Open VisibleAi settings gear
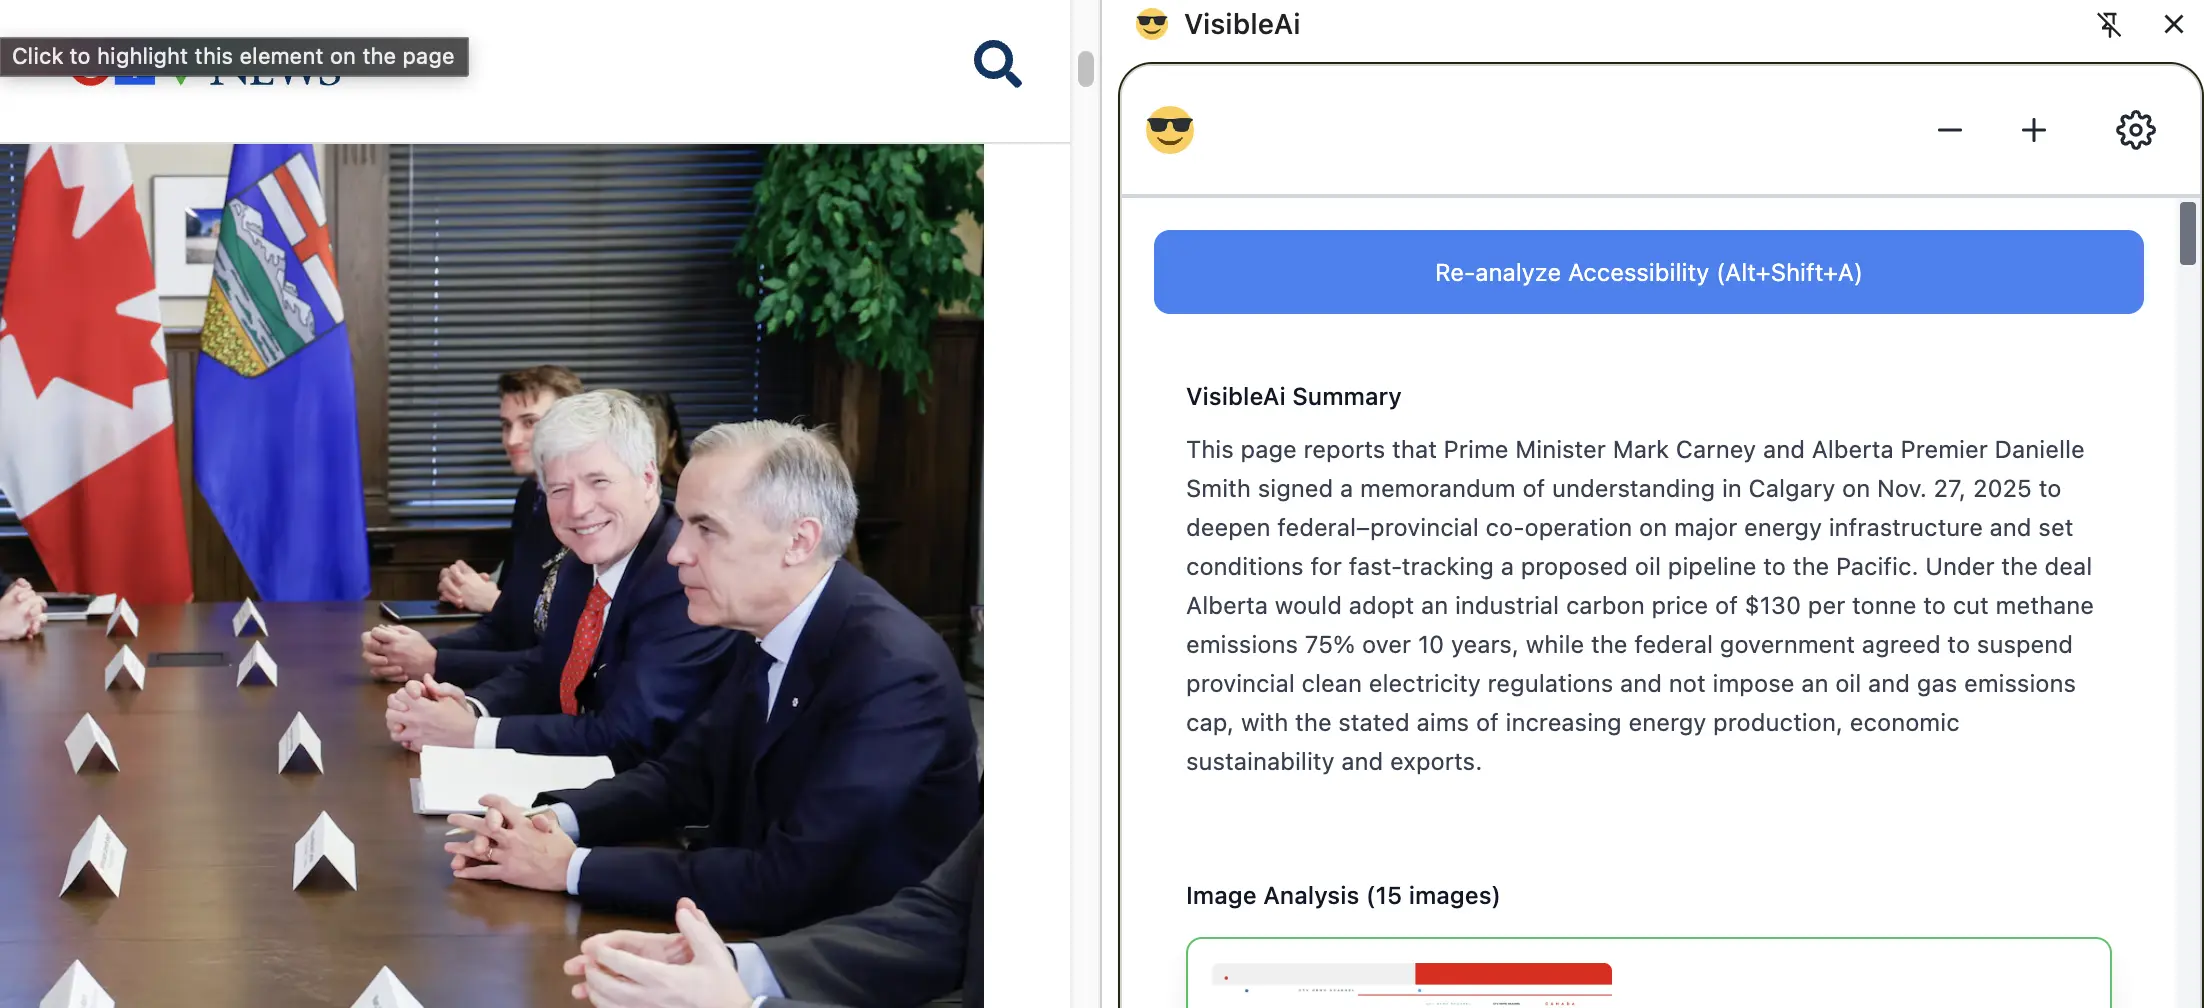The height and width of the screenshot is (1008, 2206). tap(2135, 130)
